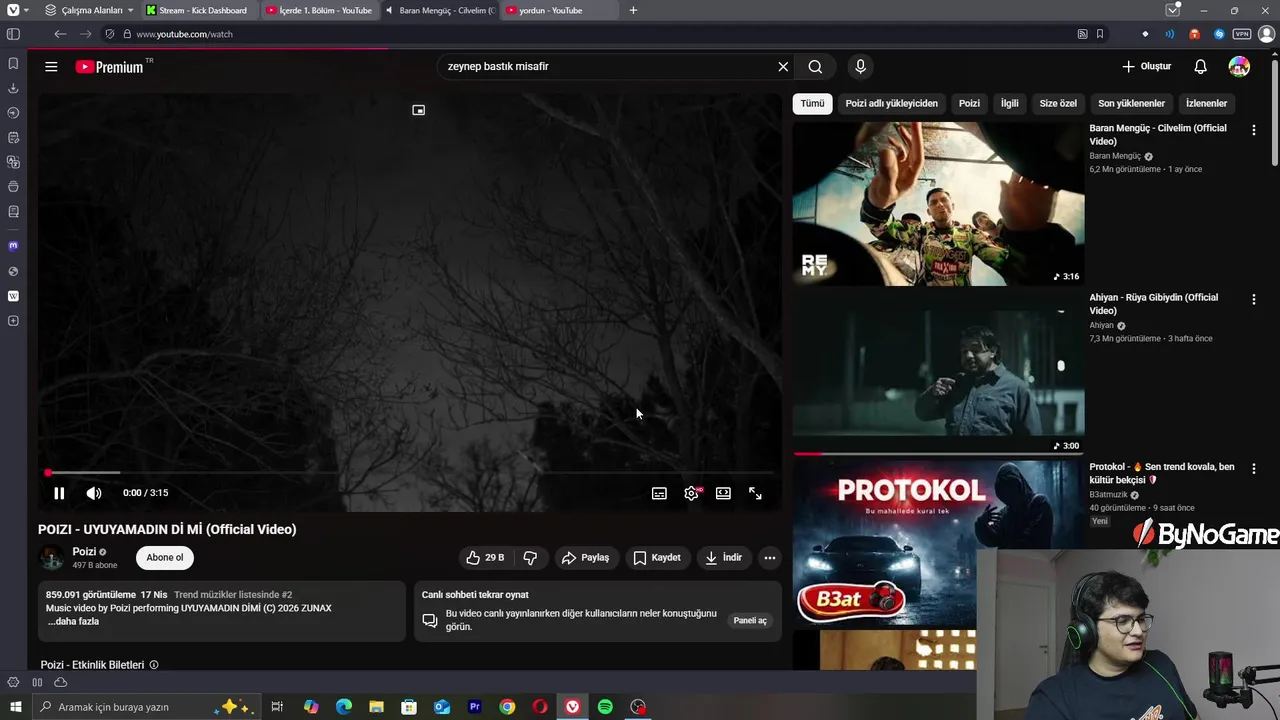This screenshot has height=720, width=1280.
Task: Enter fullscreen on the video player
Action: (755, 493)
